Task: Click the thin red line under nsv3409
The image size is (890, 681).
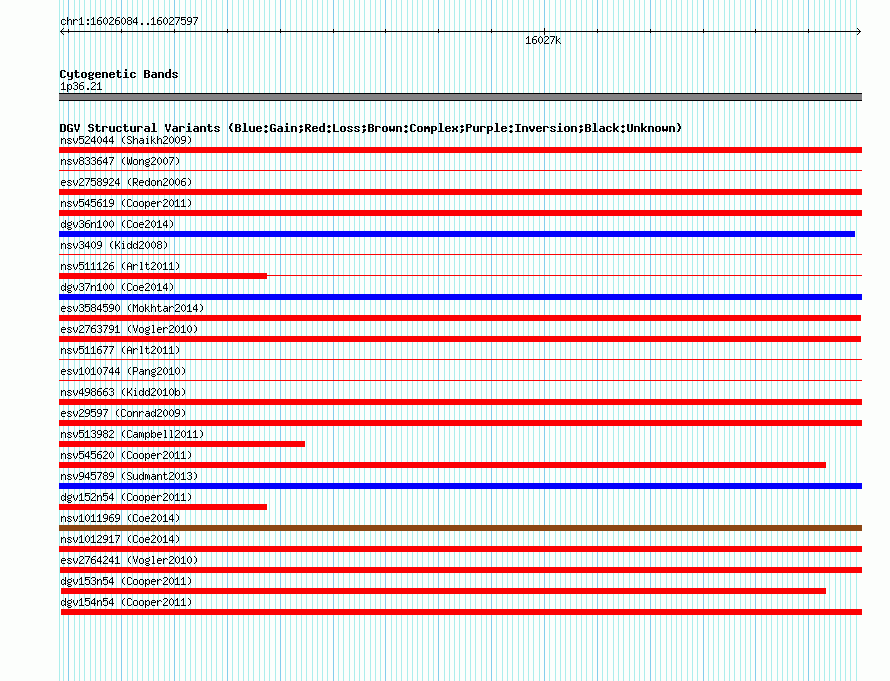Action: click(x=460, y=254)
